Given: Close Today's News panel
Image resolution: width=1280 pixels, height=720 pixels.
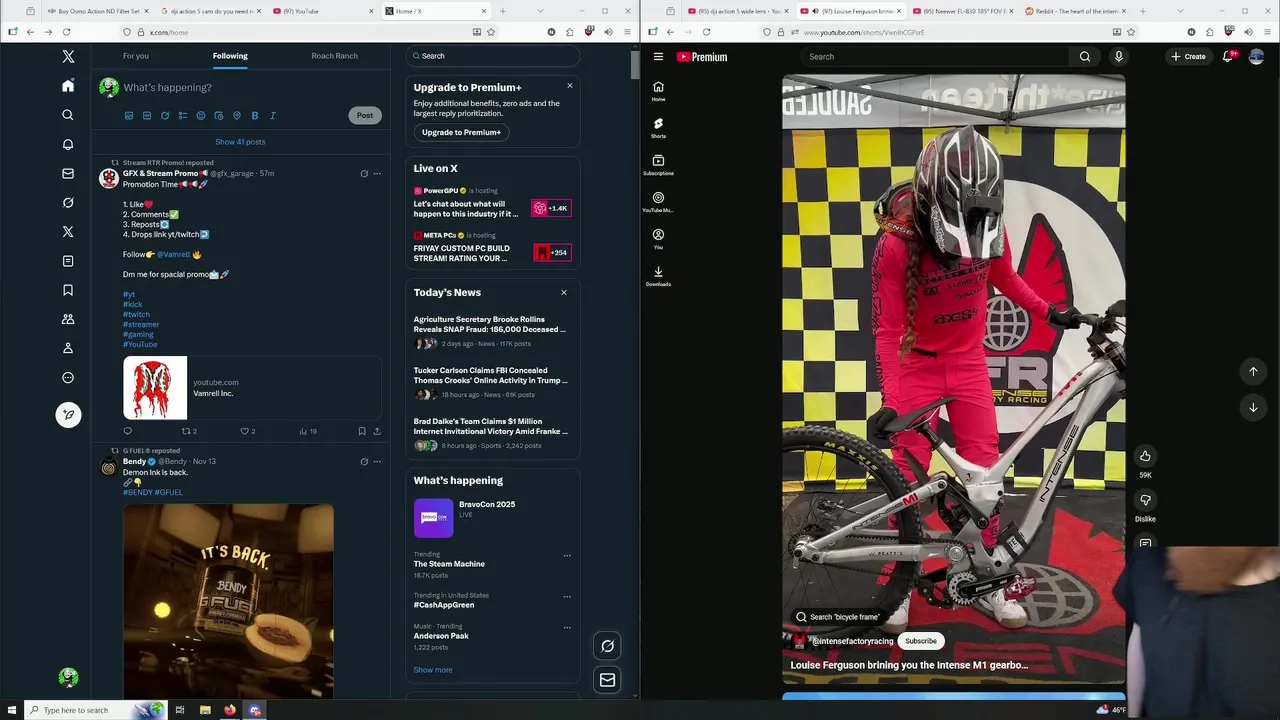Looking at the screenshot, I should (564, 293).
